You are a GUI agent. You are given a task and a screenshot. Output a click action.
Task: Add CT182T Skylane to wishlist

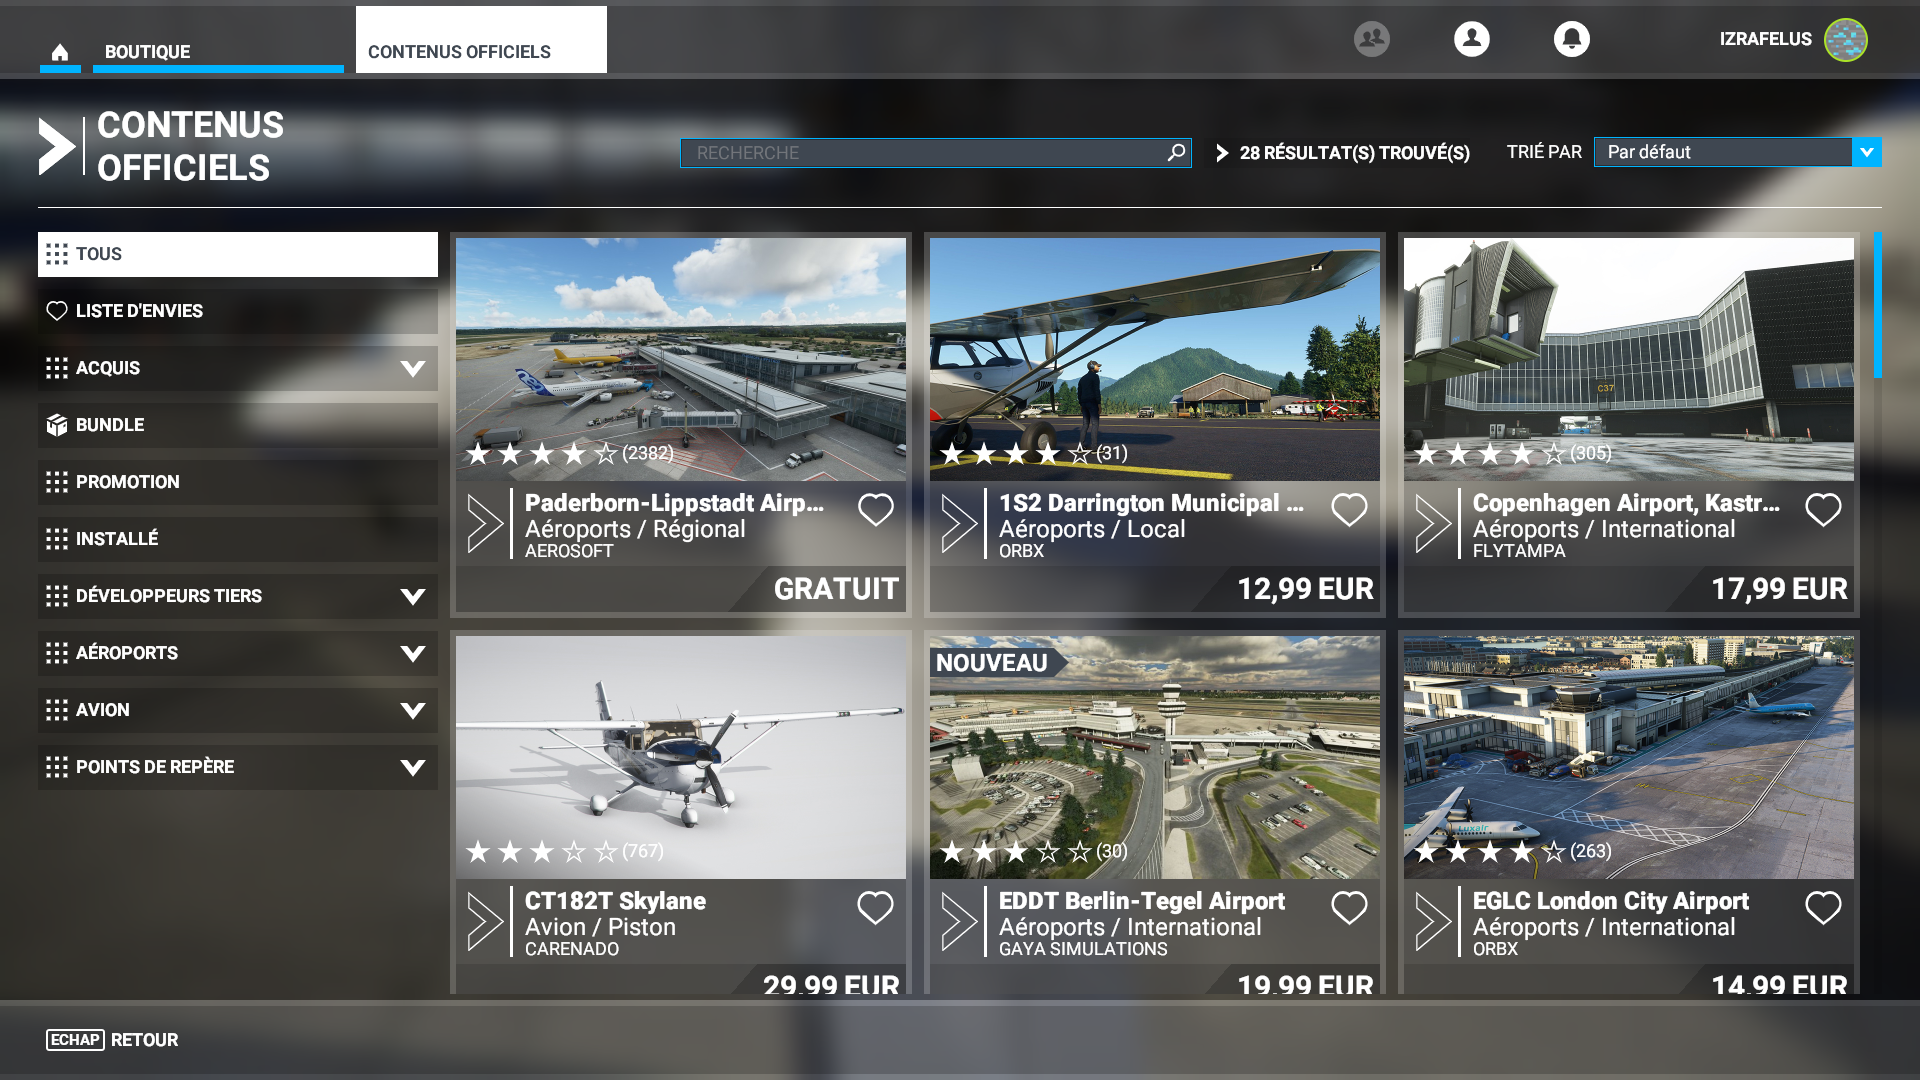click(x=875, y=908)
